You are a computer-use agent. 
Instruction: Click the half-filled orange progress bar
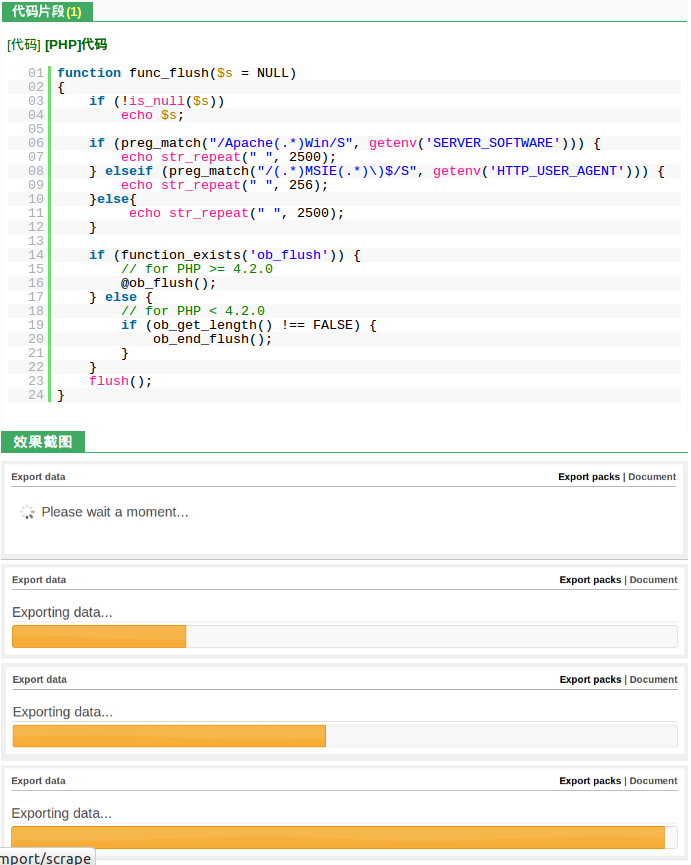coord(169,737)
